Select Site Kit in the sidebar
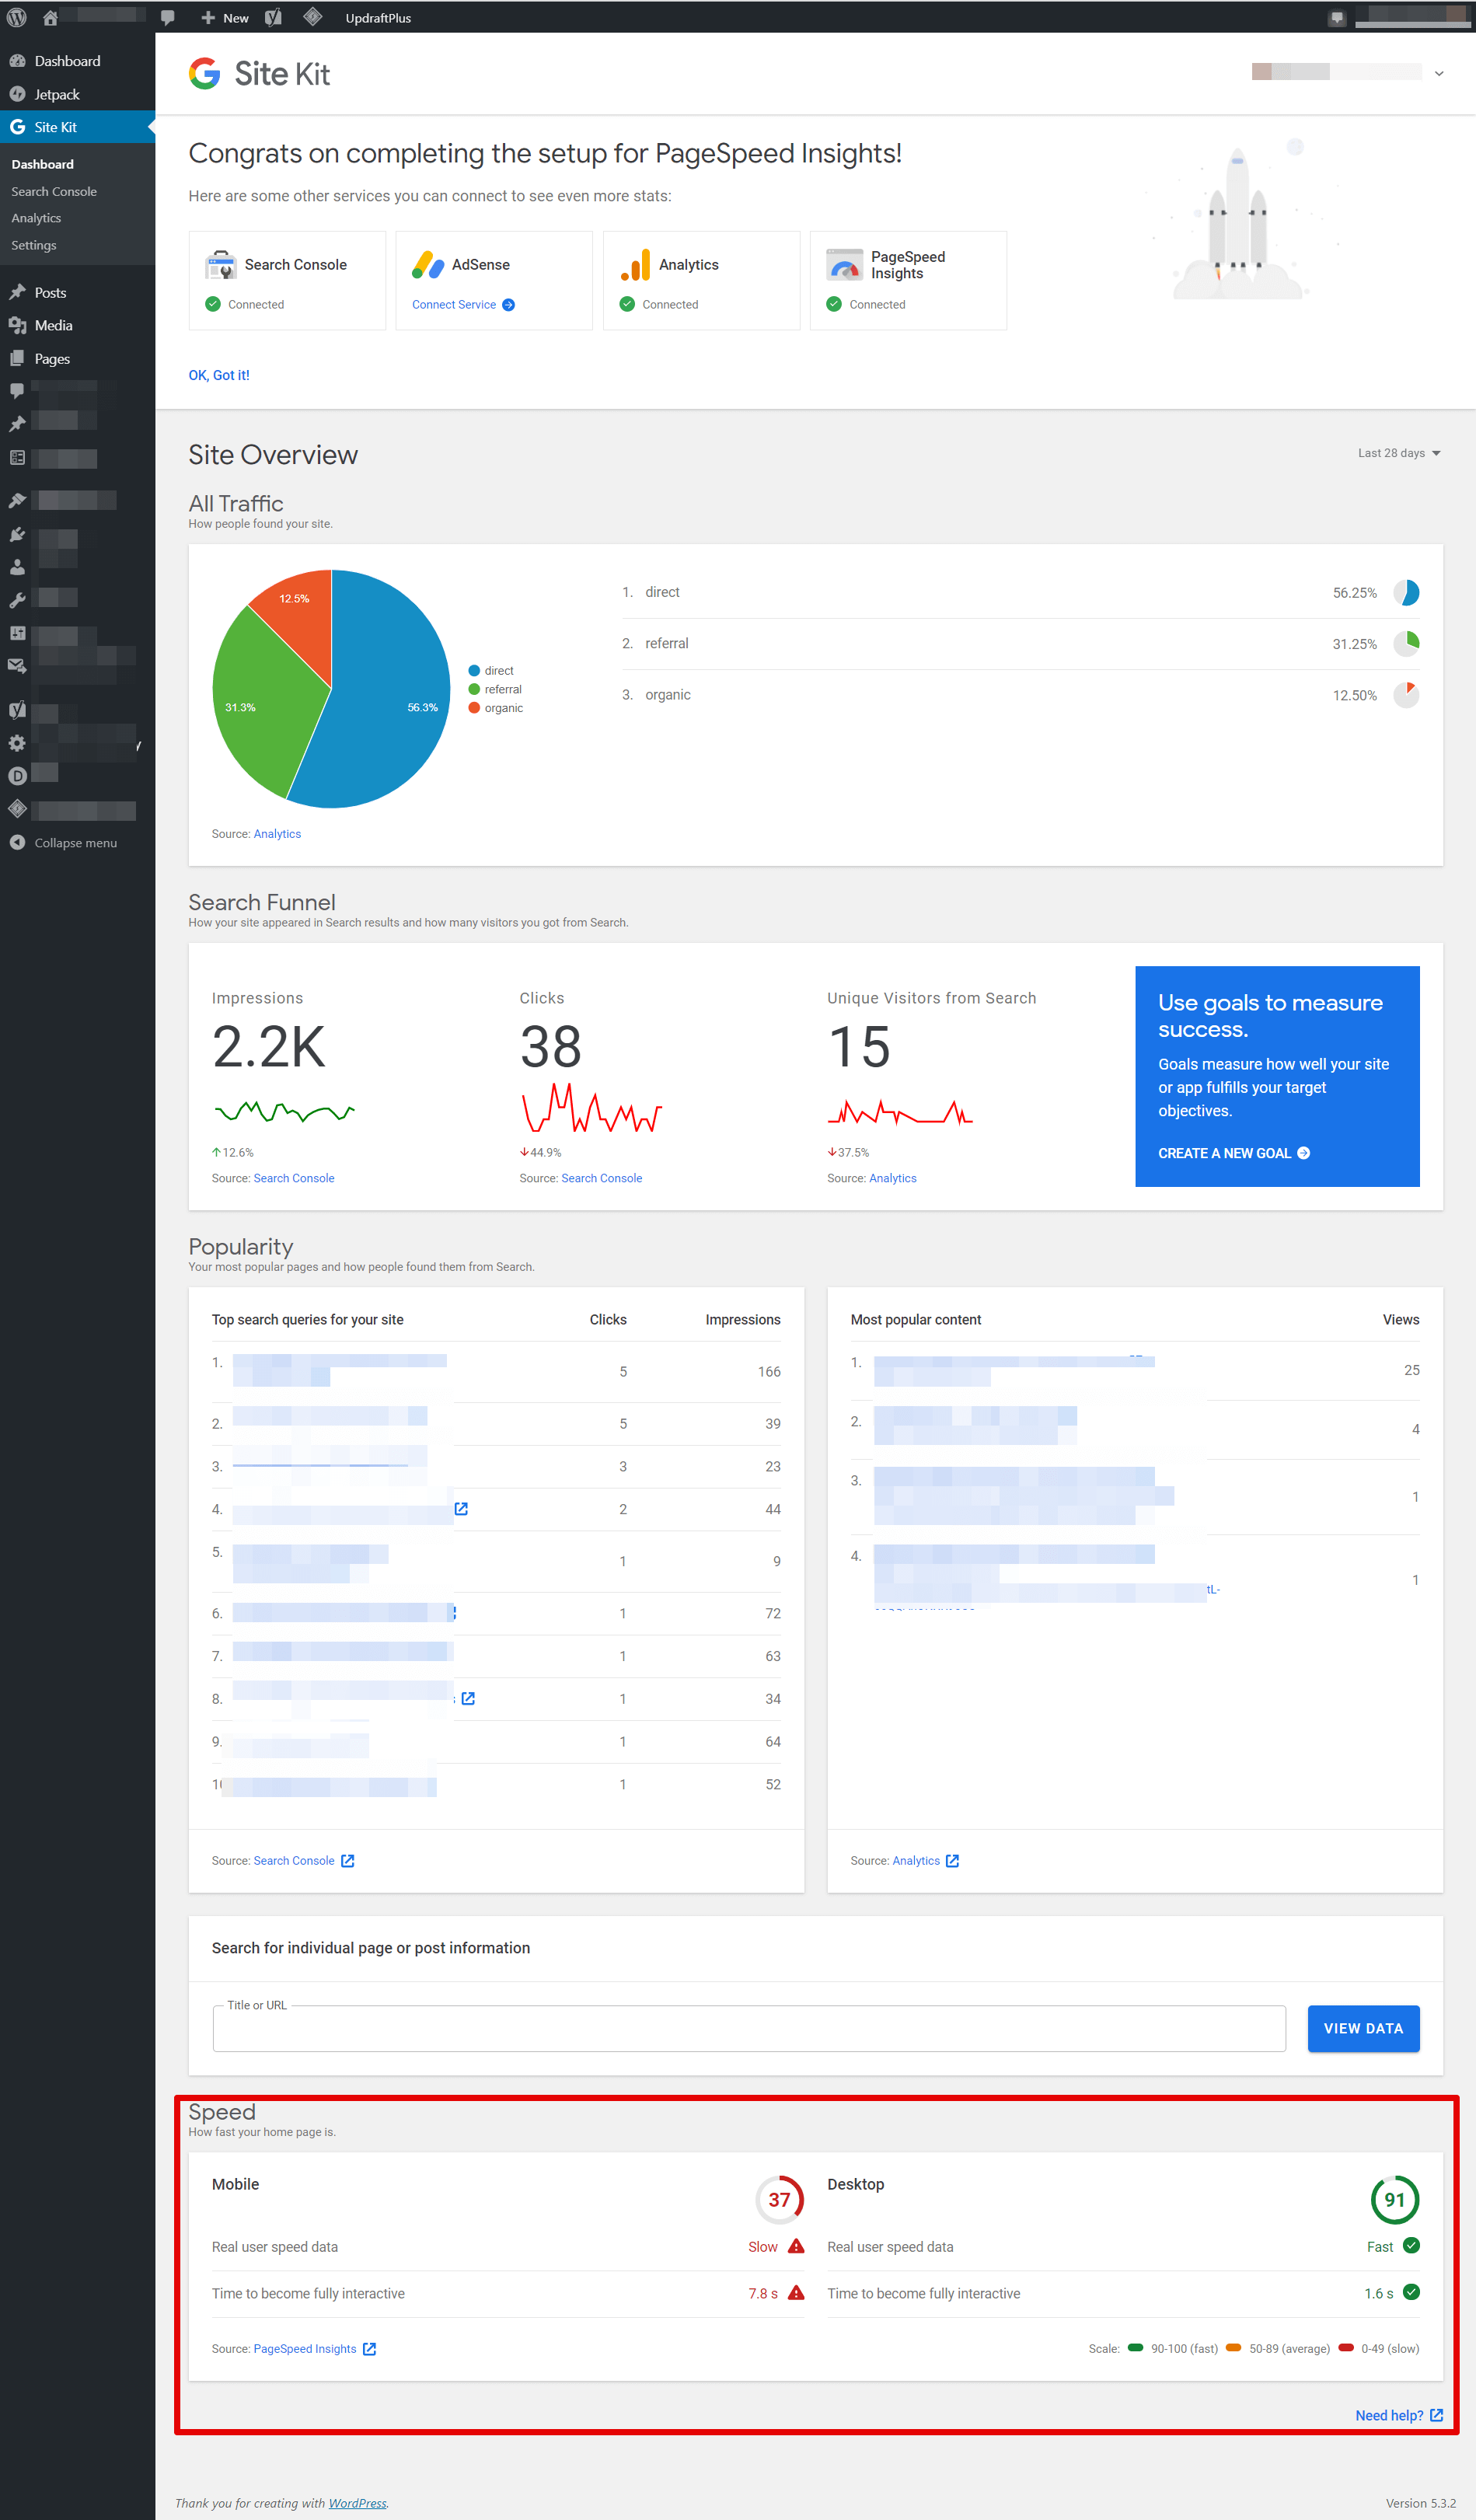This screenshot has width=1476, height=2520. click(78, 127)
